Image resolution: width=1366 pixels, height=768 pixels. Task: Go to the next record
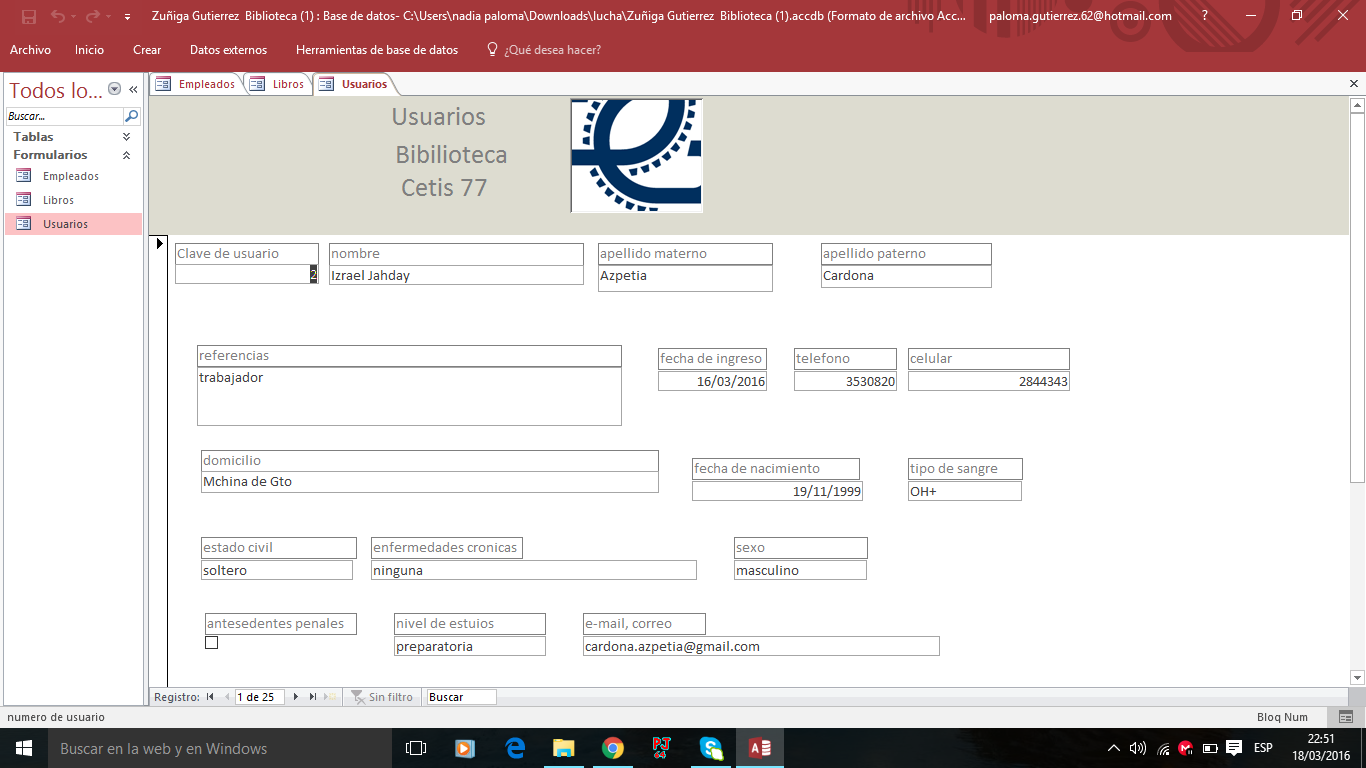point(295,697)
